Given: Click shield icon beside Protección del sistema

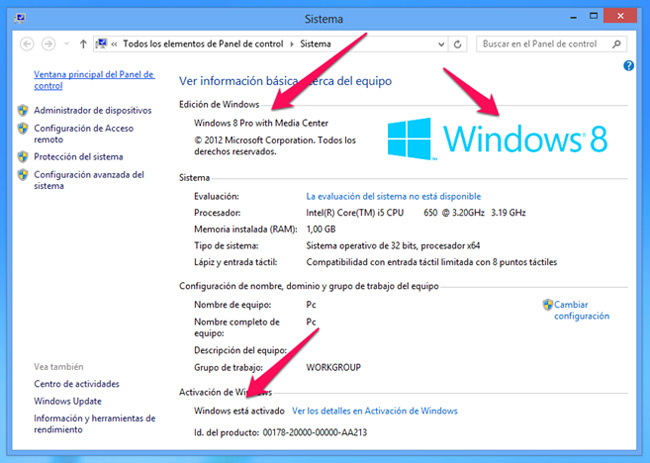Looking at the screenshot, I should [23, 157].
